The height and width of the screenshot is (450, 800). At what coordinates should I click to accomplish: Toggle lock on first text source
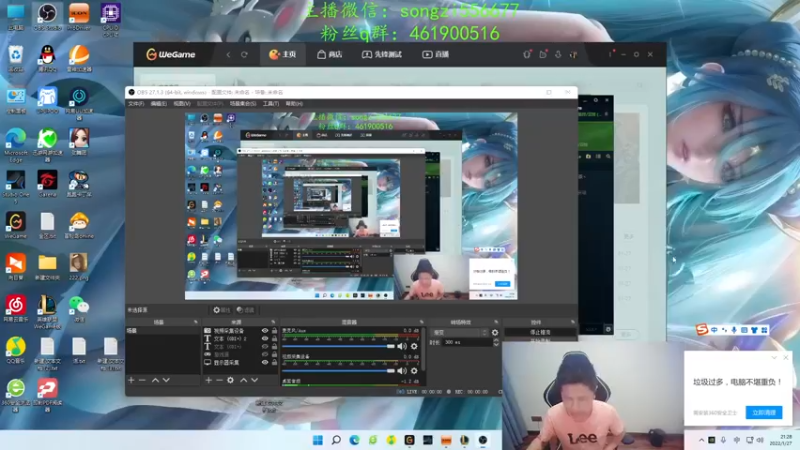(x=274, y=338)
